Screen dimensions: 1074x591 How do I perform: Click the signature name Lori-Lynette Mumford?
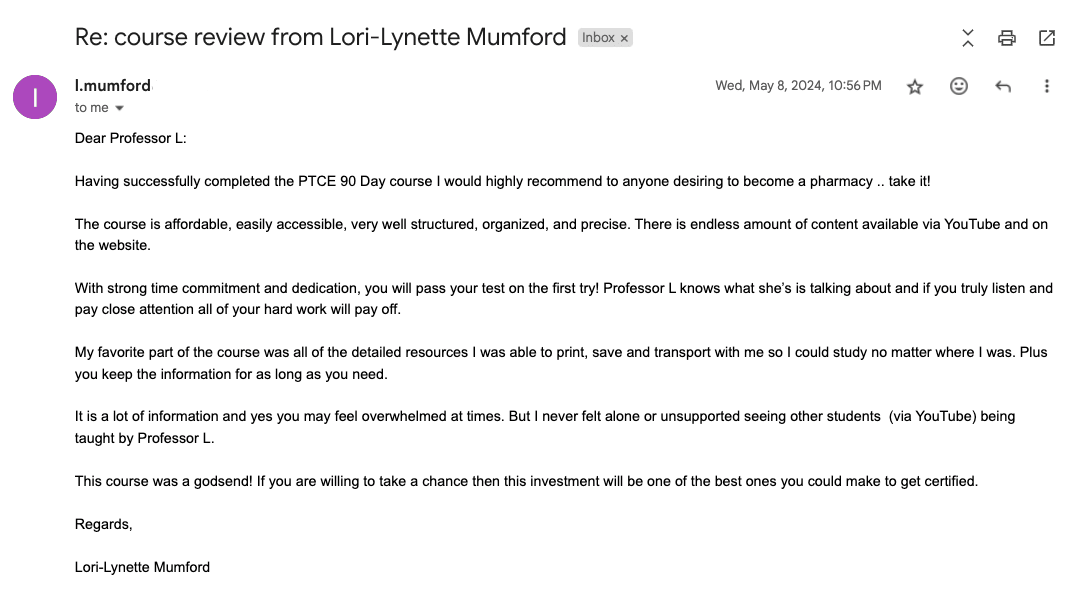point(142,567)
